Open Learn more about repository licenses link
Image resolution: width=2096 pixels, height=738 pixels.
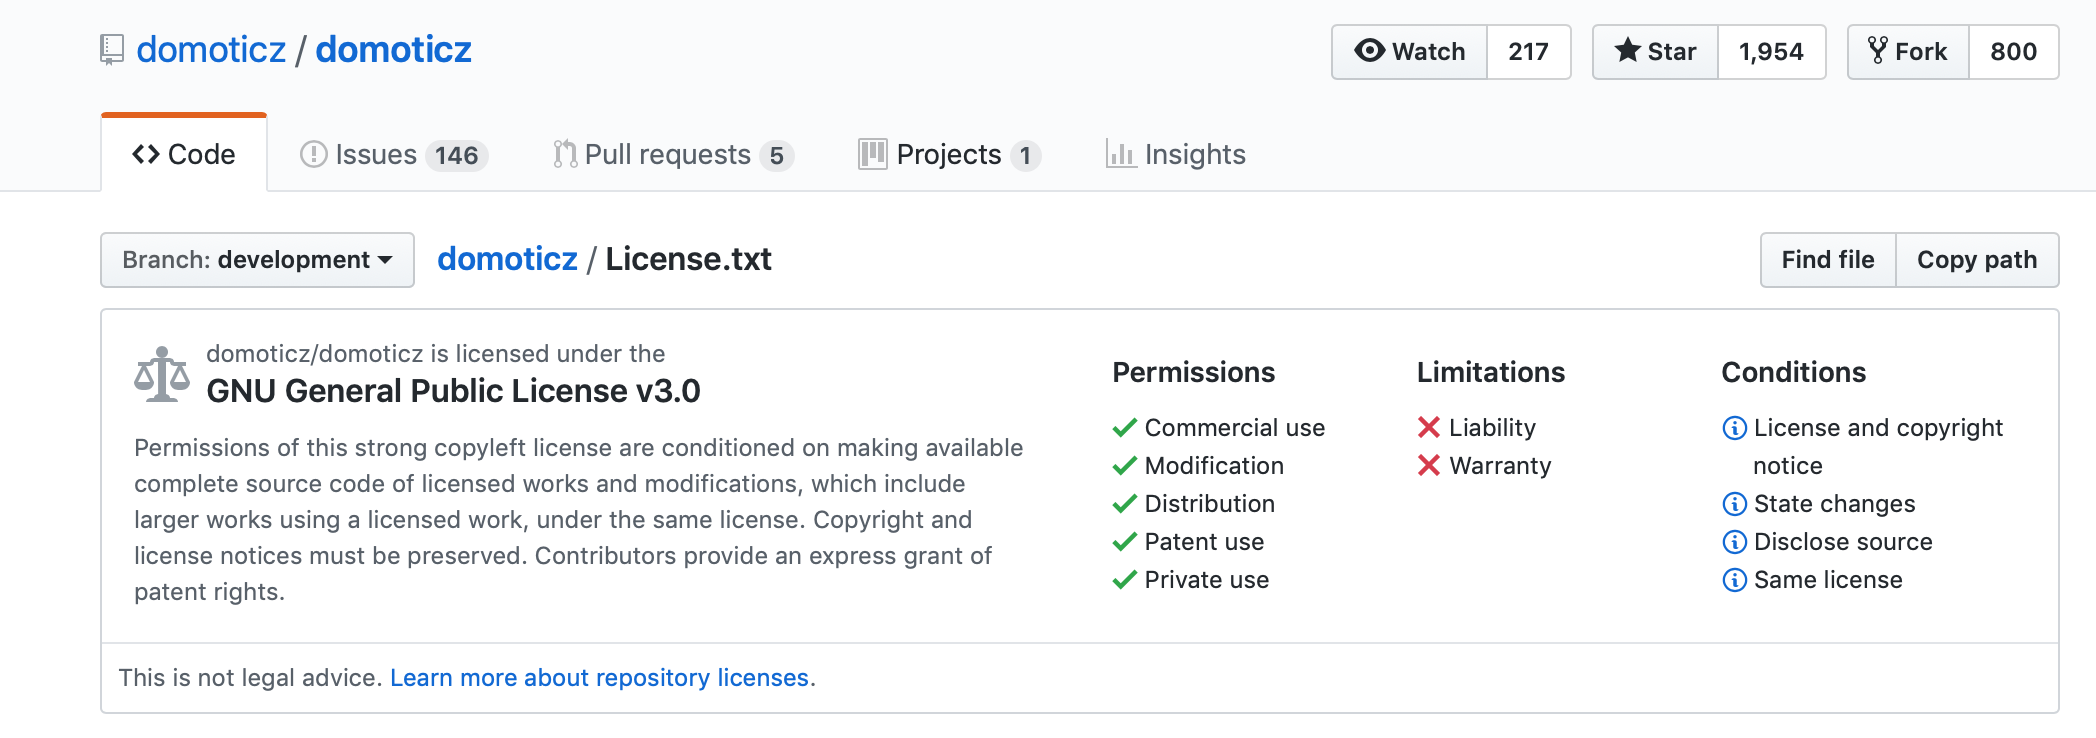click(x=600, y=678)
